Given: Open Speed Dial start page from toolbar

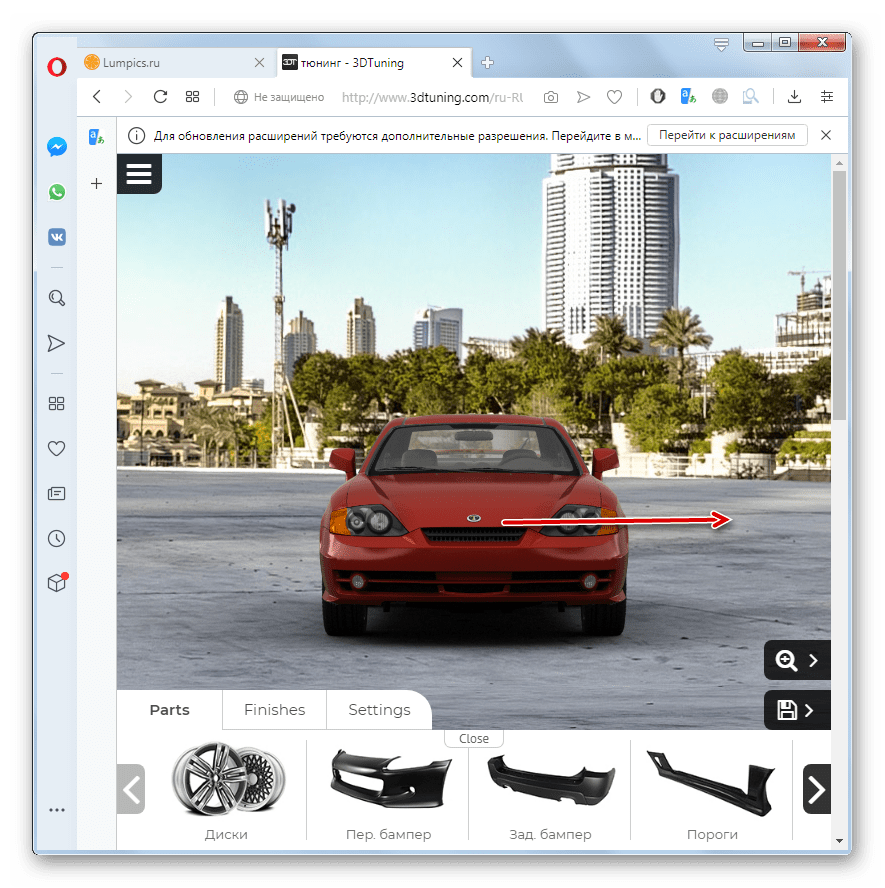Looking at the screenshot, I should coord(193,97).
